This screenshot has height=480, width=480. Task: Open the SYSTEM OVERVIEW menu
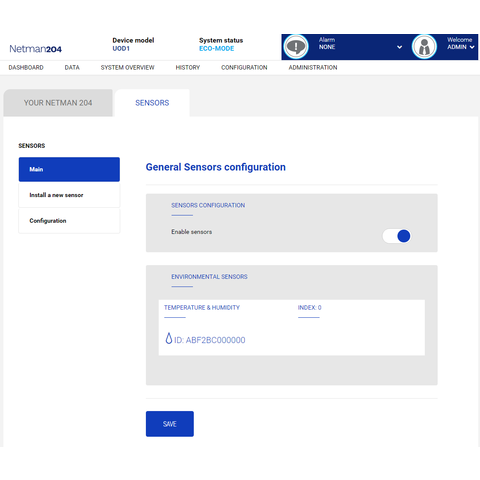pos(128,68)
